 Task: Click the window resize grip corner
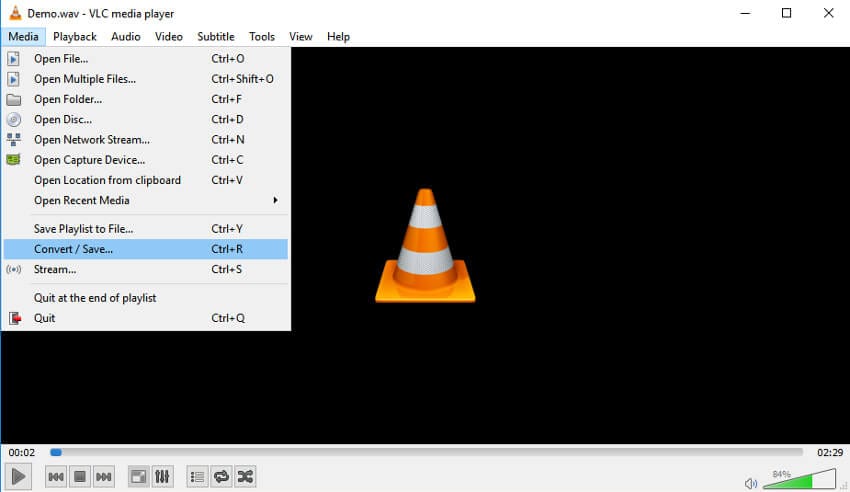(x=843, y=485)
